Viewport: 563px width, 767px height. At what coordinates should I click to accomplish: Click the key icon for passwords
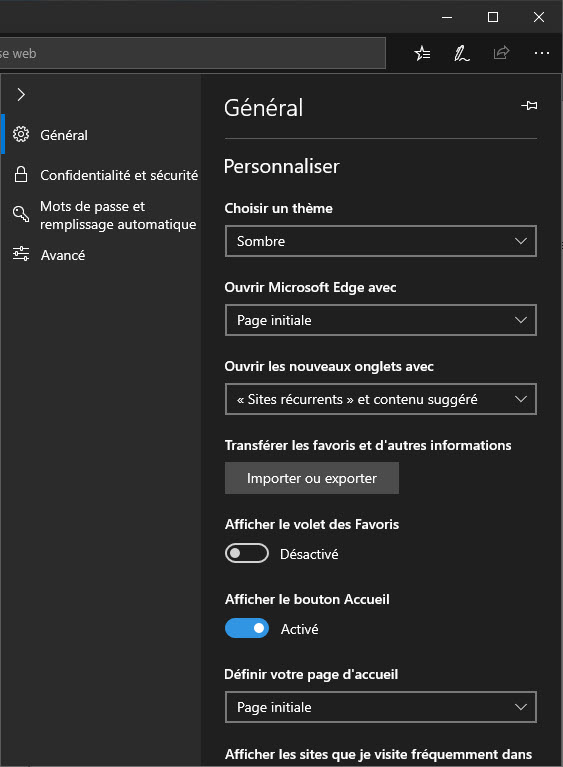click(21, 214)
